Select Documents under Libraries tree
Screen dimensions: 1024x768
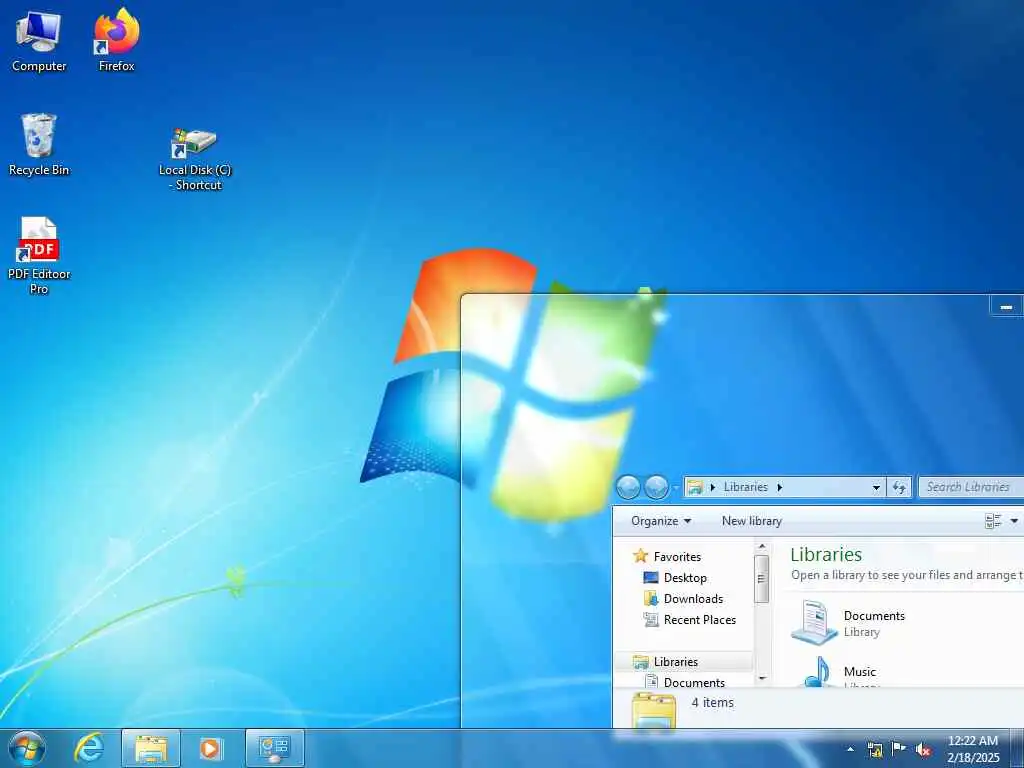[x=684, y=682]
